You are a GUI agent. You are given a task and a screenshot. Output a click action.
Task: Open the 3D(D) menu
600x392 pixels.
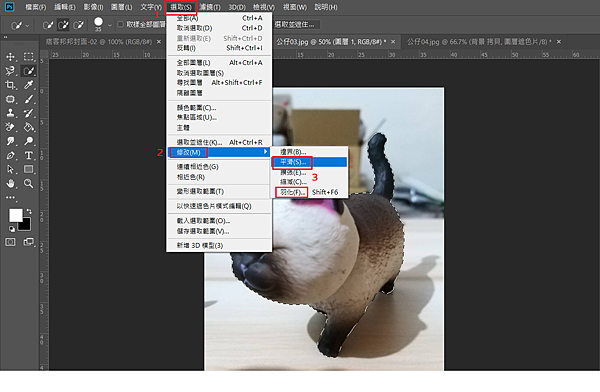pos(237,7)
